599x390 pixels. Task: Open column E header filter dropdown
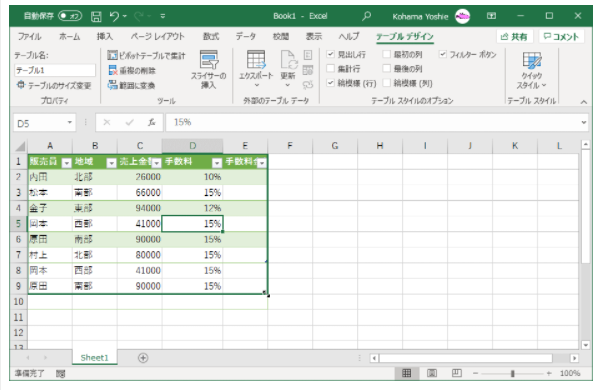tap(262, 163)
